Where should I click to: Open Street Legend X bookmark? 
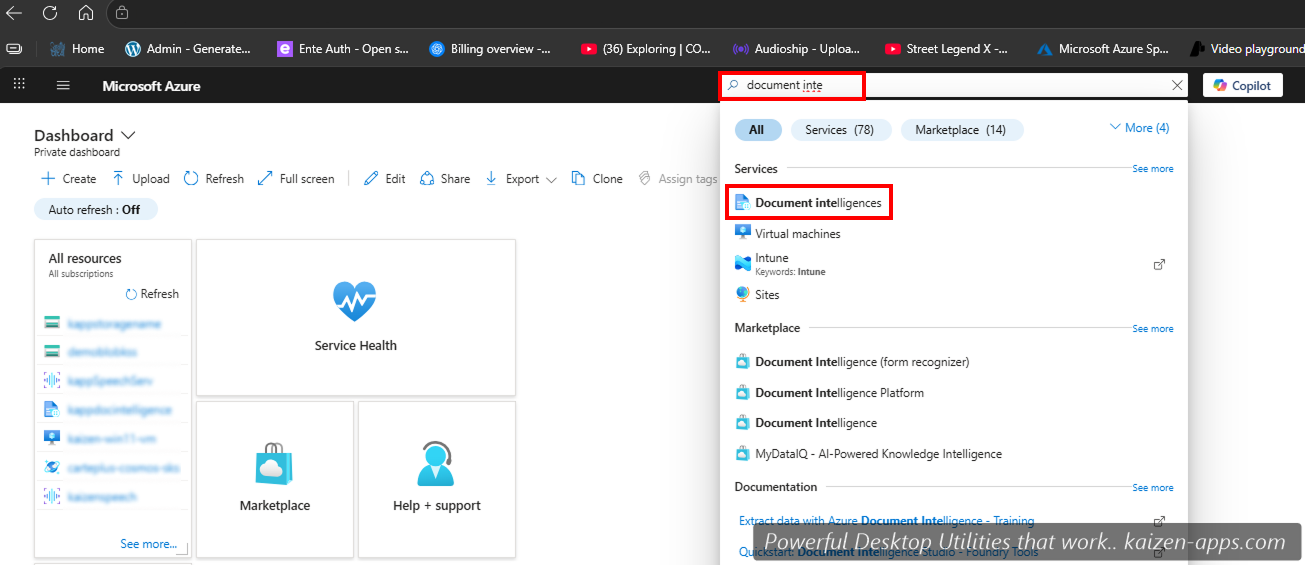[946, 48]
